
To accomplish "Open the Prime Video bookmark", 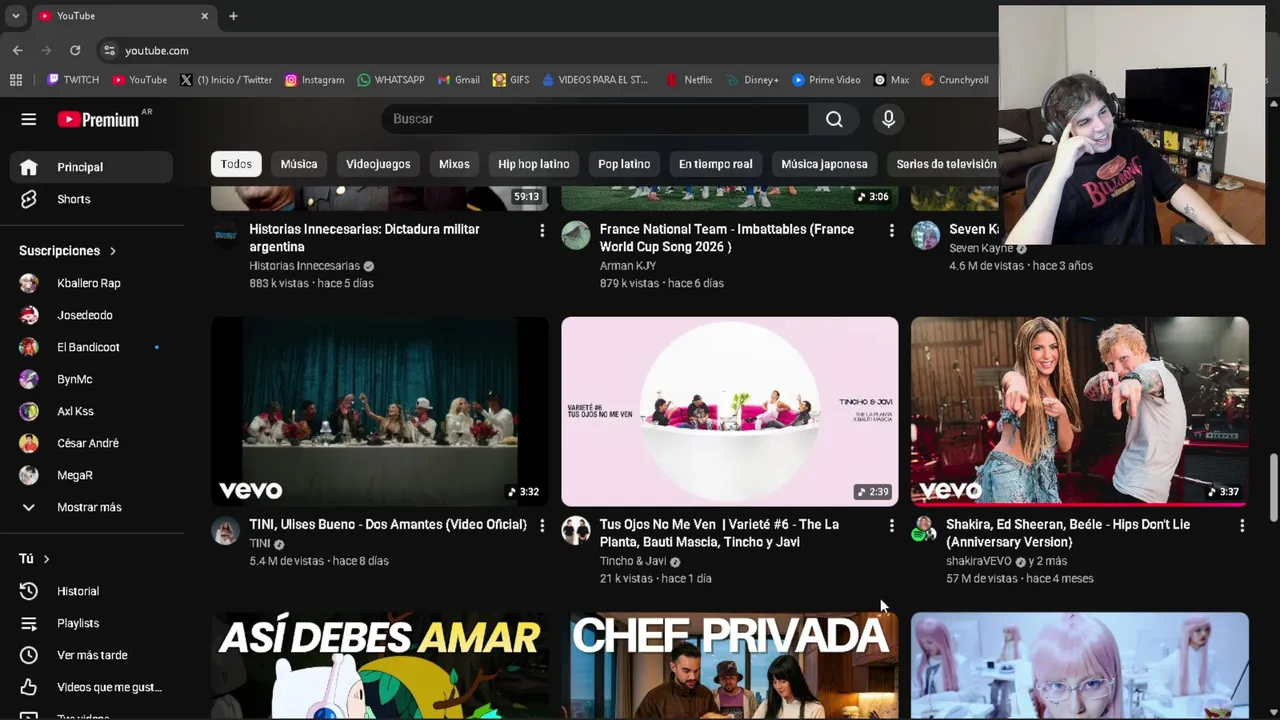I will [826, 80].
